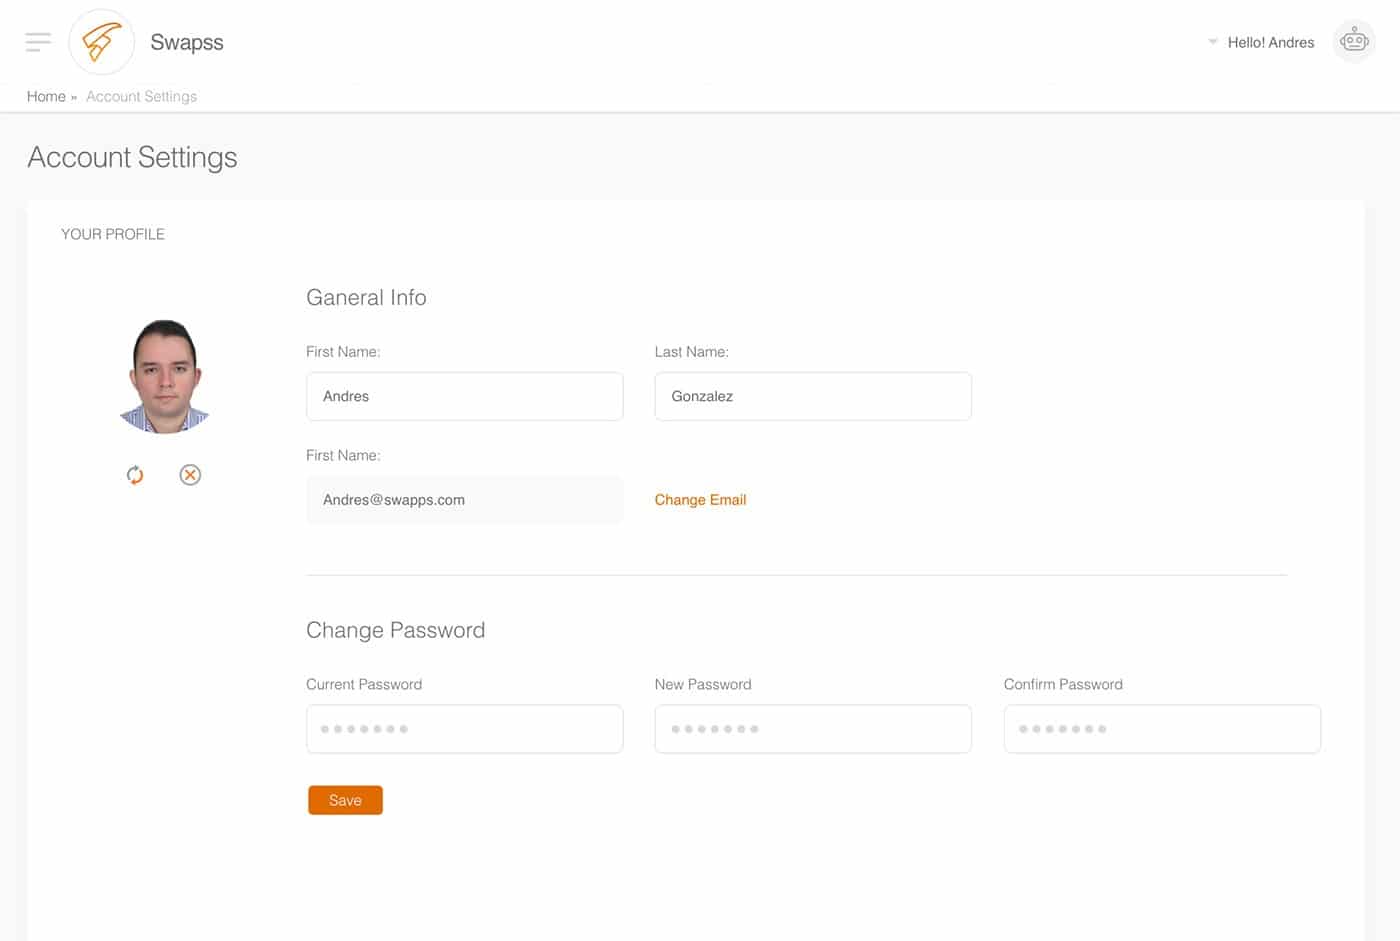1400x941 pixels.
Task: Click the Last Name: label
Action: tap(691, 352)
